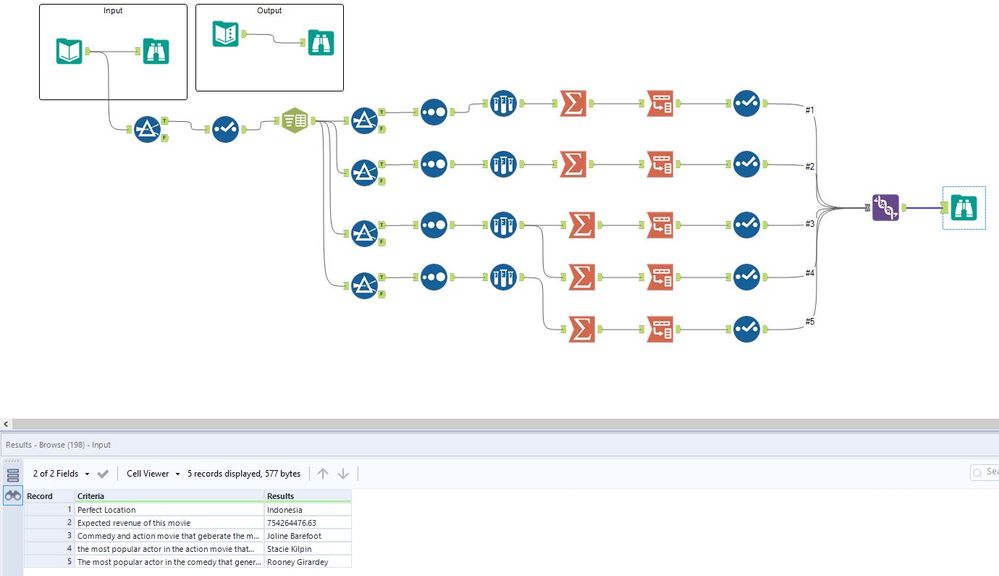Click the Sort tool in the bottom branch

pos(434,277)
